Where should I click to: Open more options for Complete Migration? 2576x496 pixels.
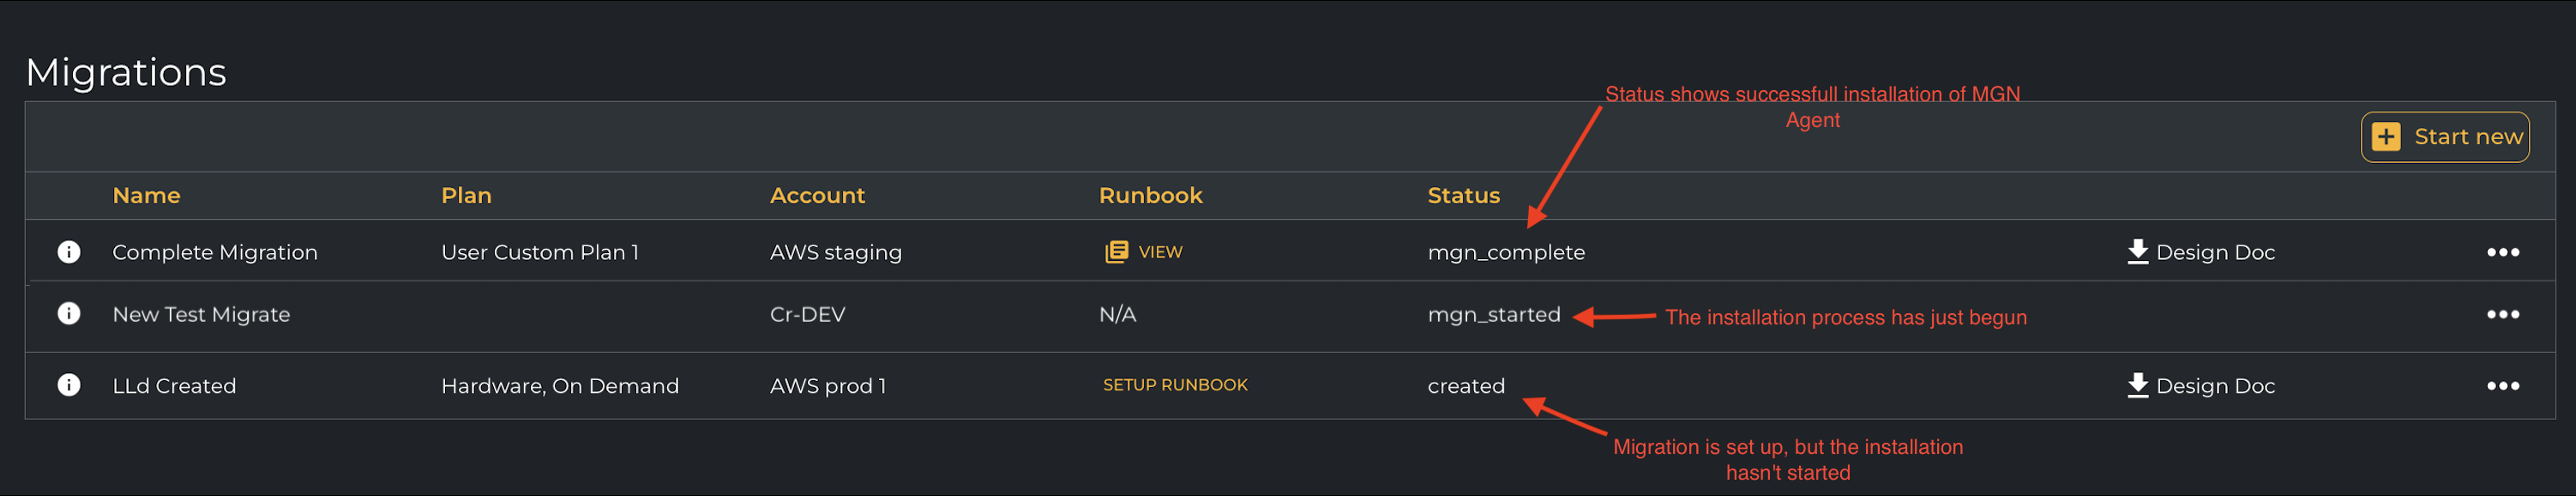[2502, 252]
